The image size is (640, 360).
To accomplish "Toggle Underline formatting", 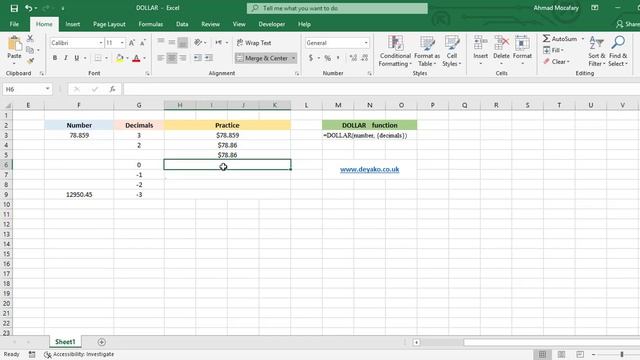I will (x=77, y=58).
